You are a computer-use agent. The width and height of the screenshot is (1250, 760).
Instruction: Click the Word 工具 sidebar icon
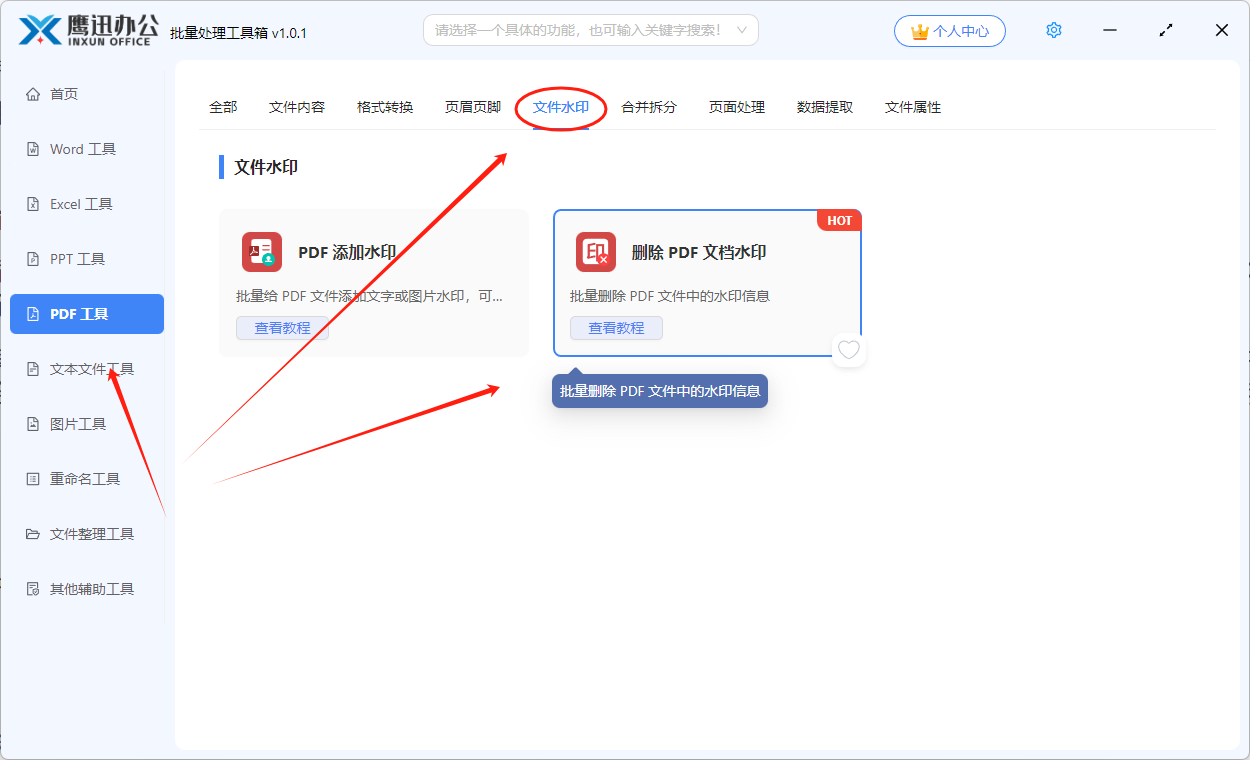[x=33, y=149]
